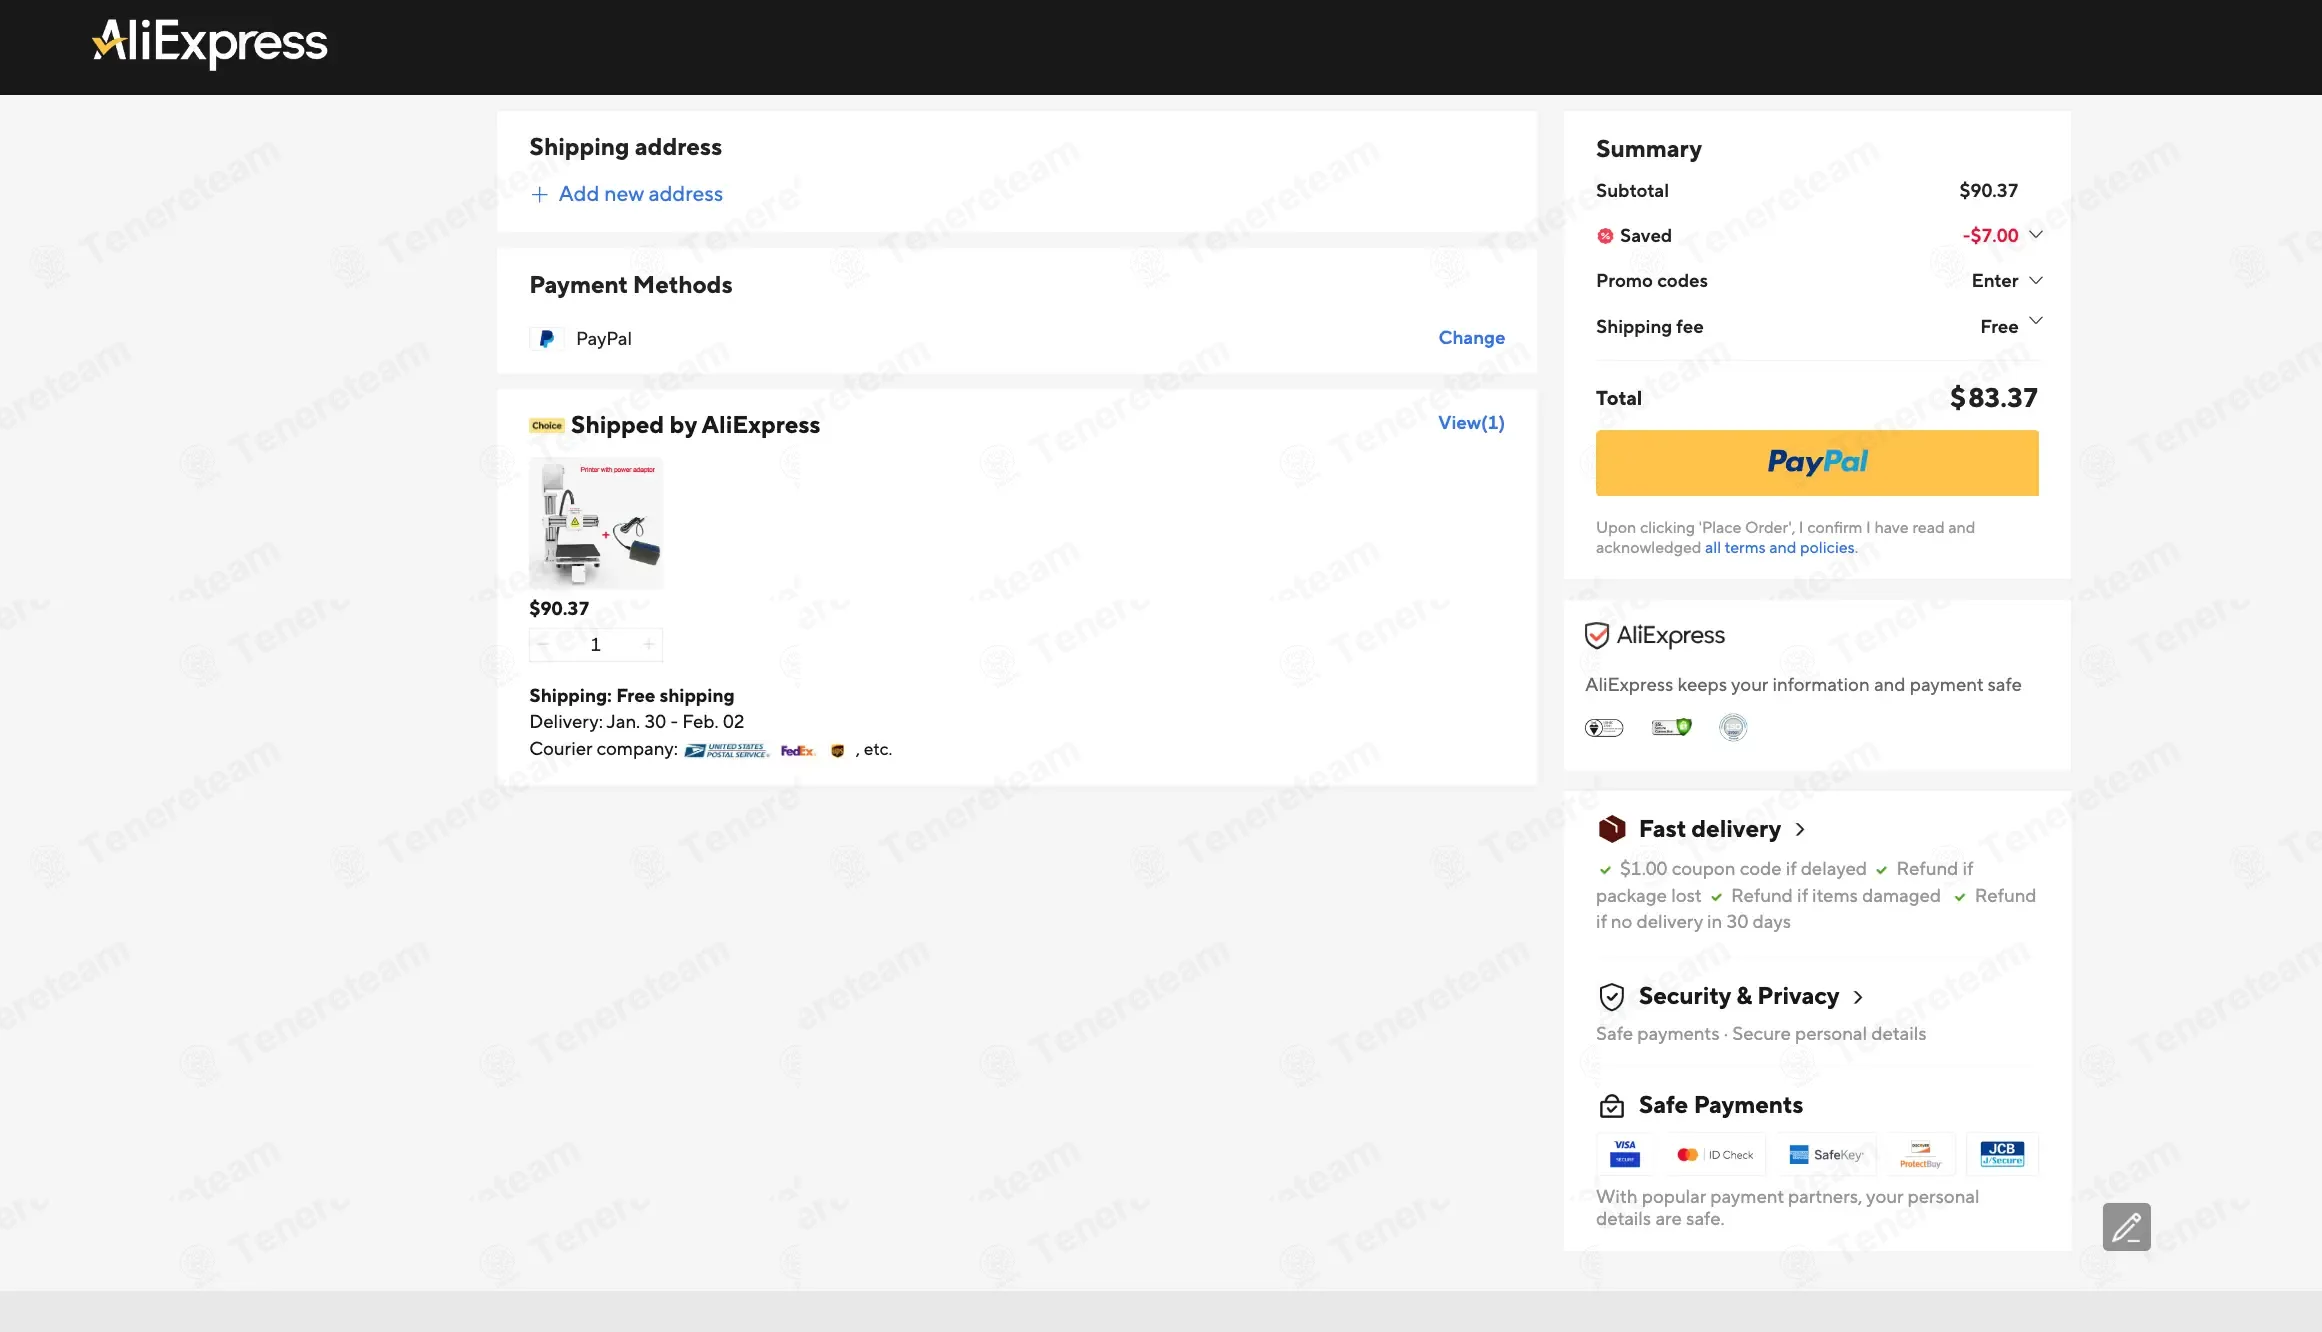The height and width of the screenshot is (1332, 2322).
Task: Increase item quantity with plus button
Action: click(x=649, y=645)
